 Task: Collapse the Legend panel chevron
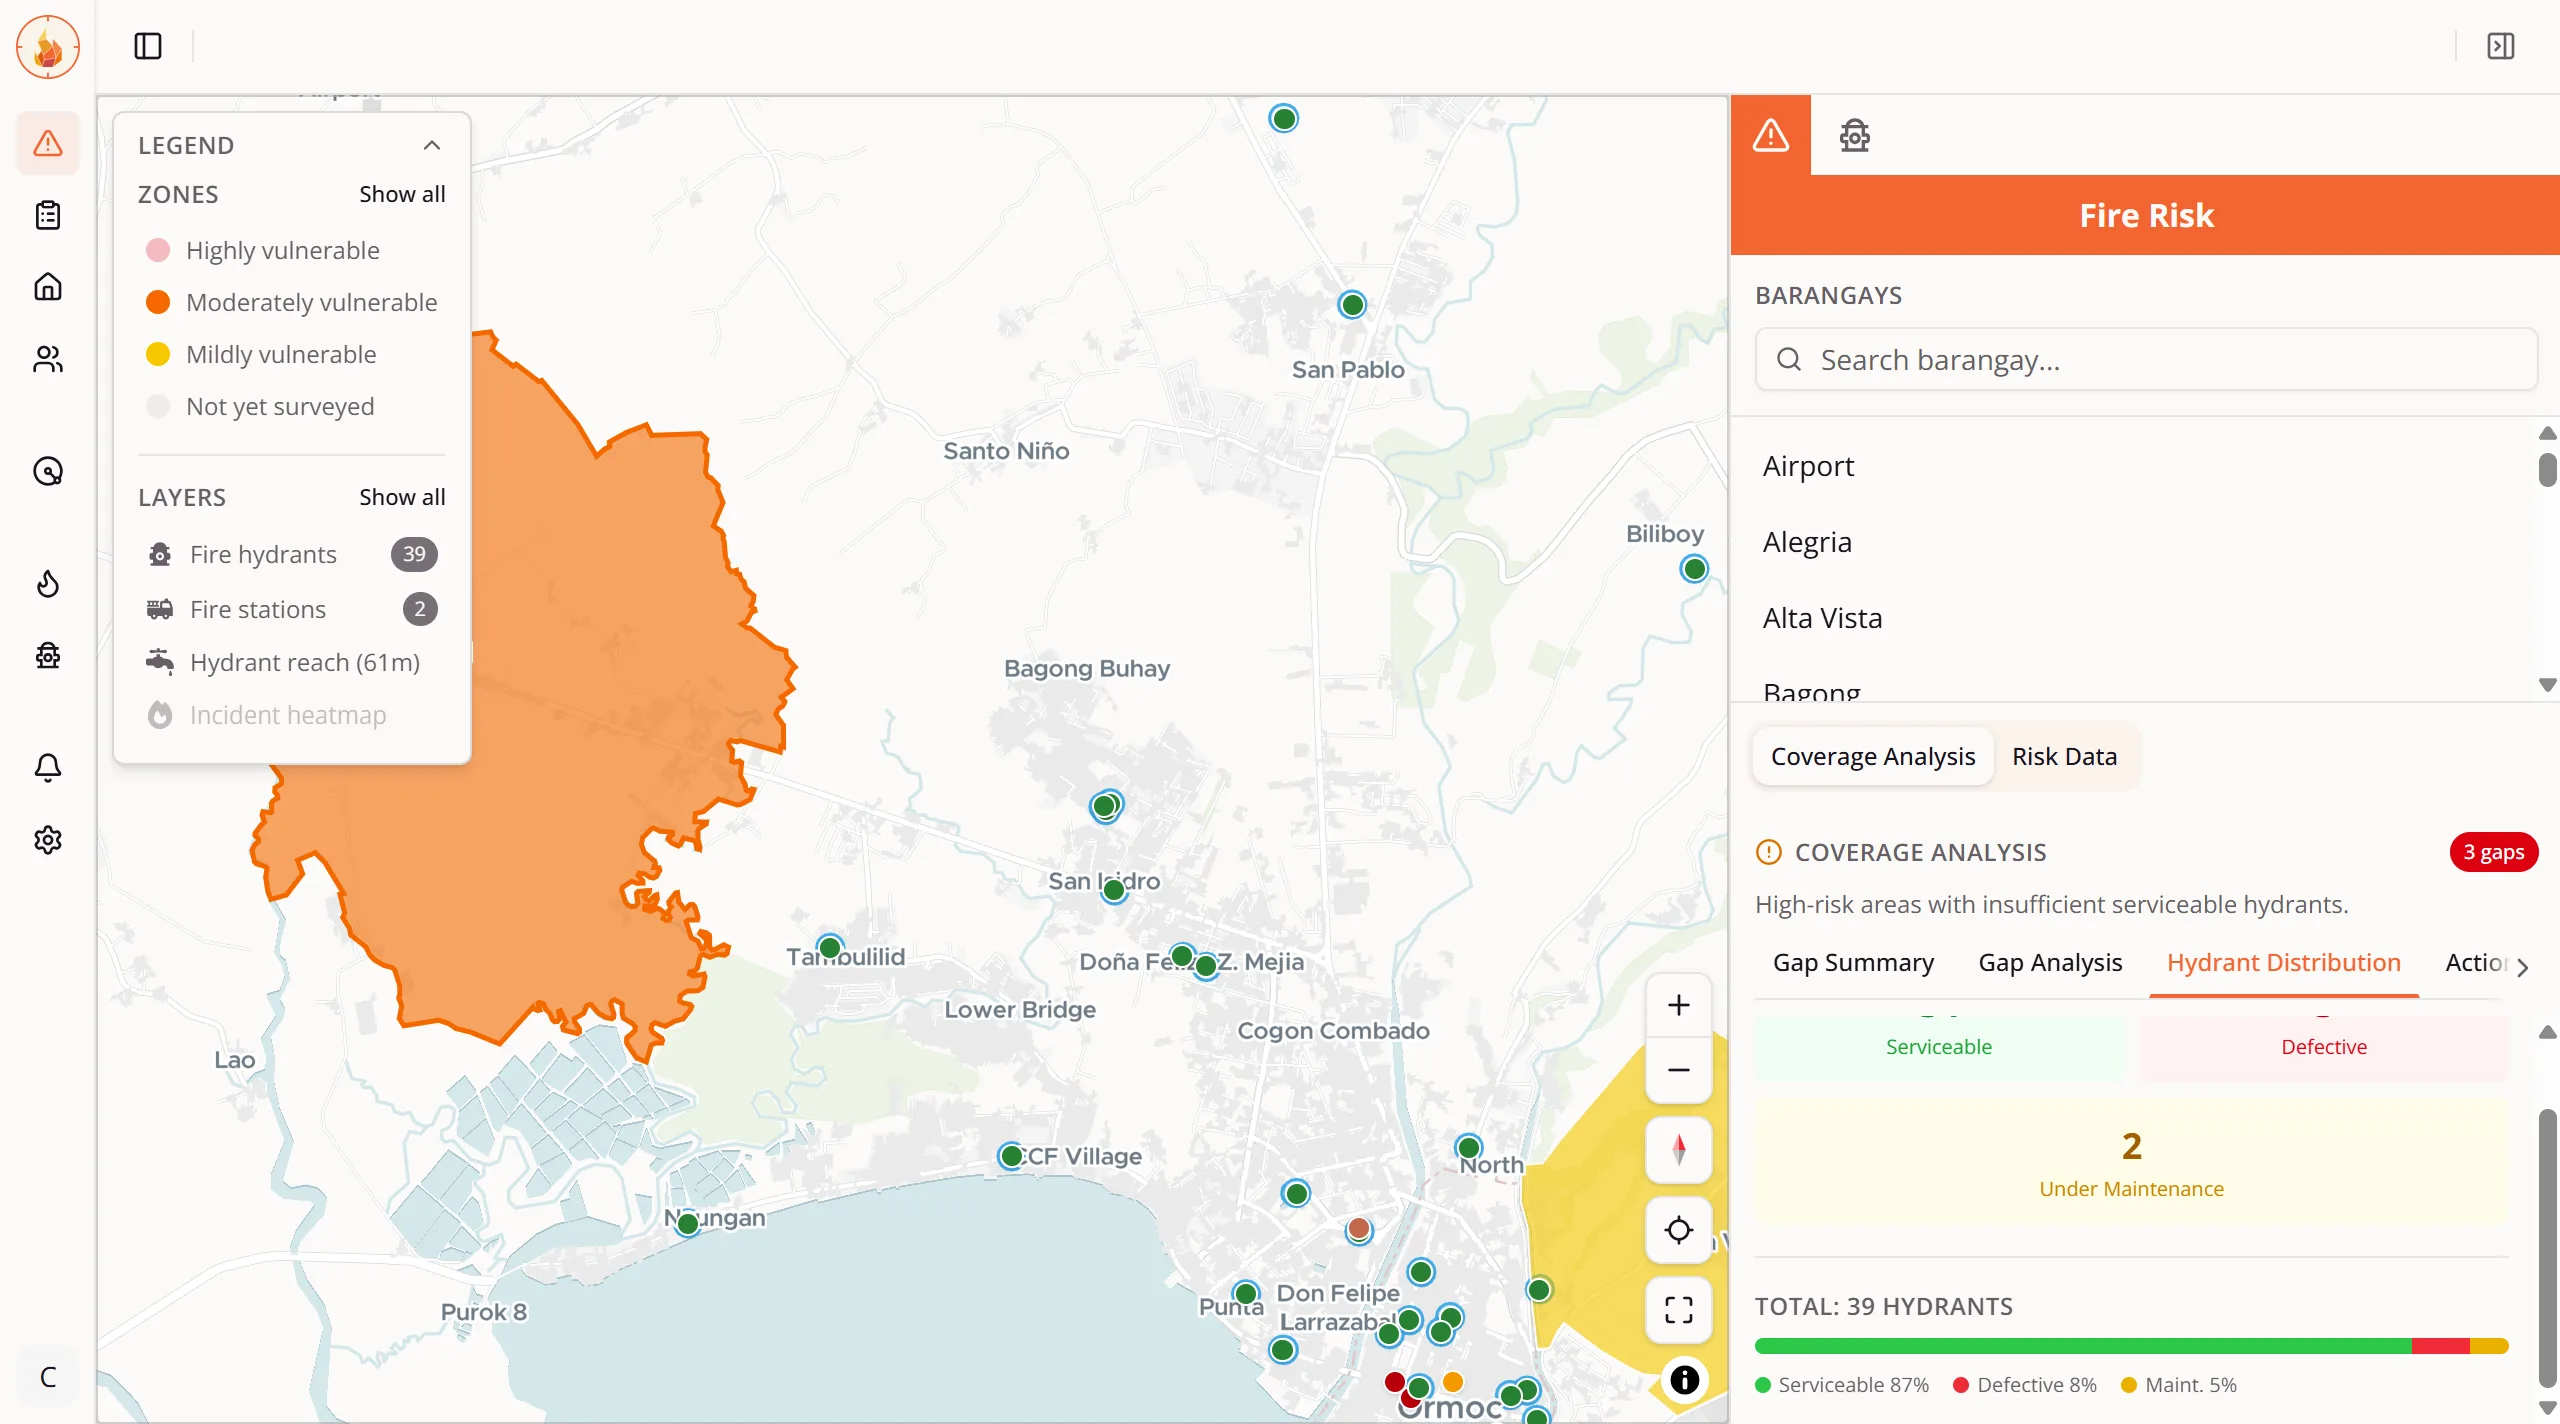point(432,145)
